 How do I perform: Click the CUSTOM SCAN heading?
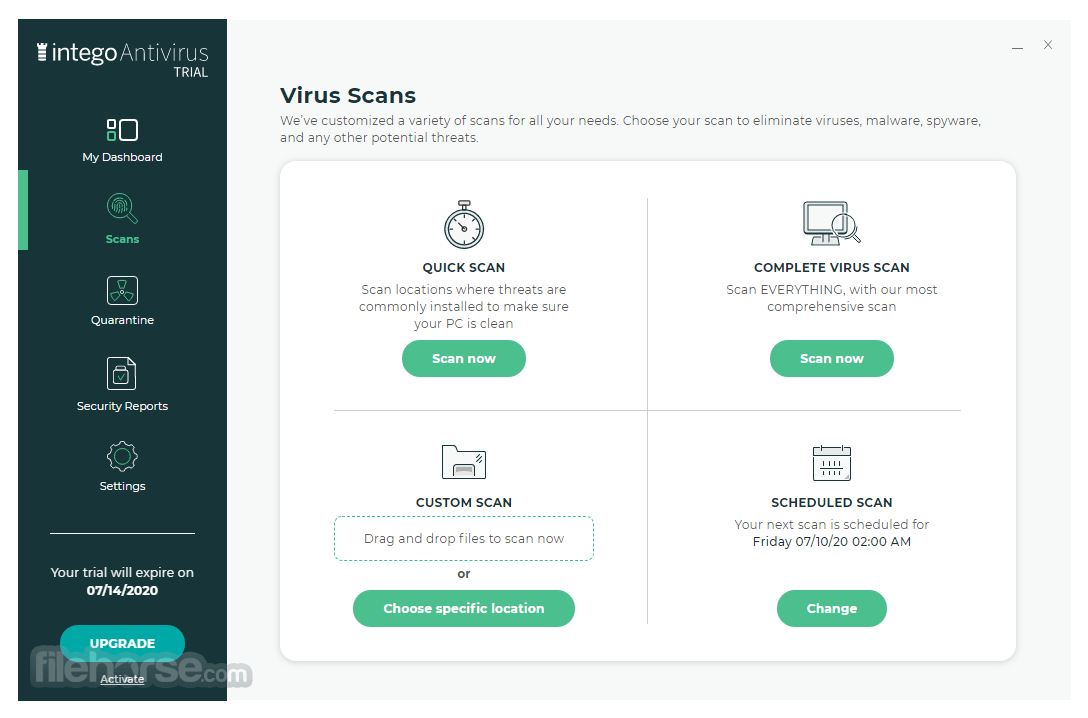464,503
